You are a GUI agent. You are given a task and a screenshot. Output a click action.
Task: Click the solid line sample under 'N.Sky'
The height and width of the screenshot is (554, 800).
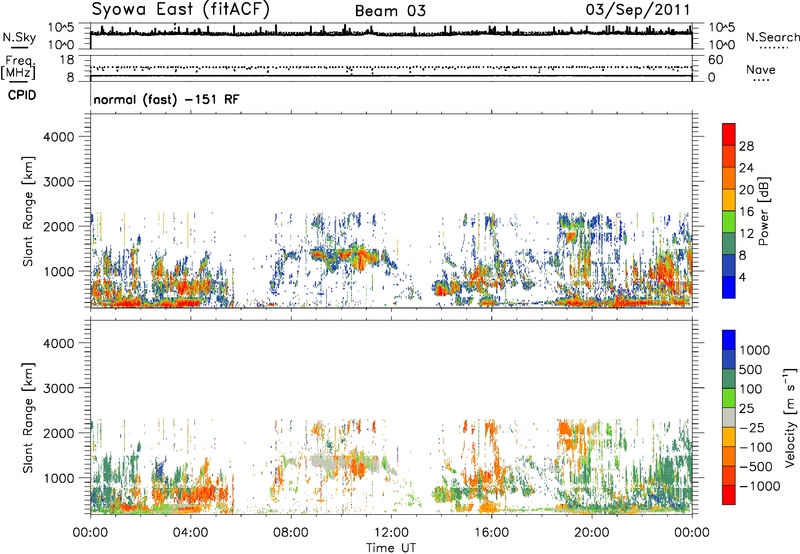pos(19,48)
